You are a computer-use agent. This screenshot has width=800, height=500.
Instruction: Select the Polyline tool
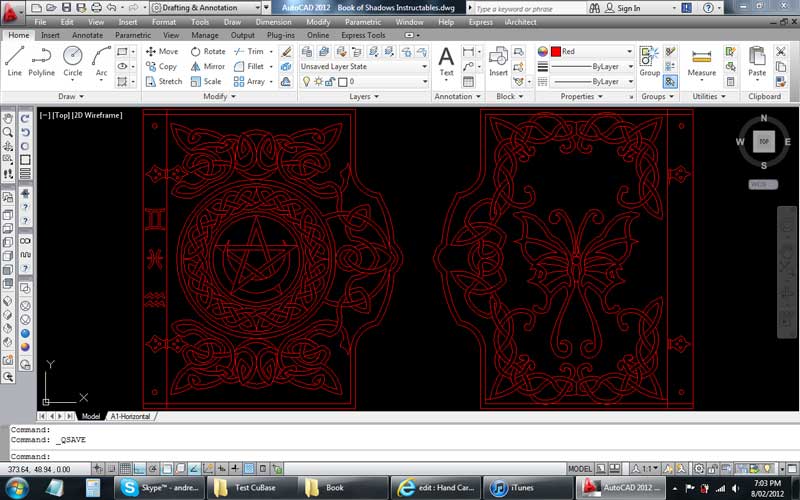pos(41,61)
